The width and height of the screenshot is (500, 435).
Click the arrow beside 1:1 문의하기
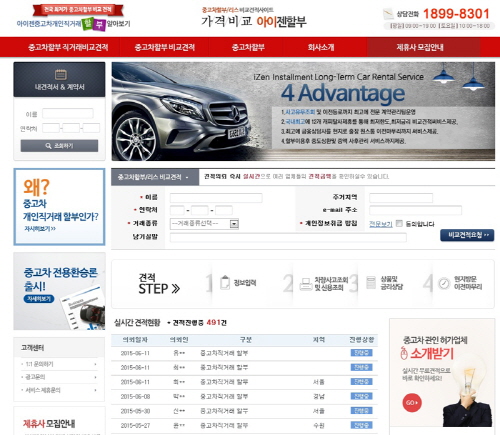[x=95, y=364]
